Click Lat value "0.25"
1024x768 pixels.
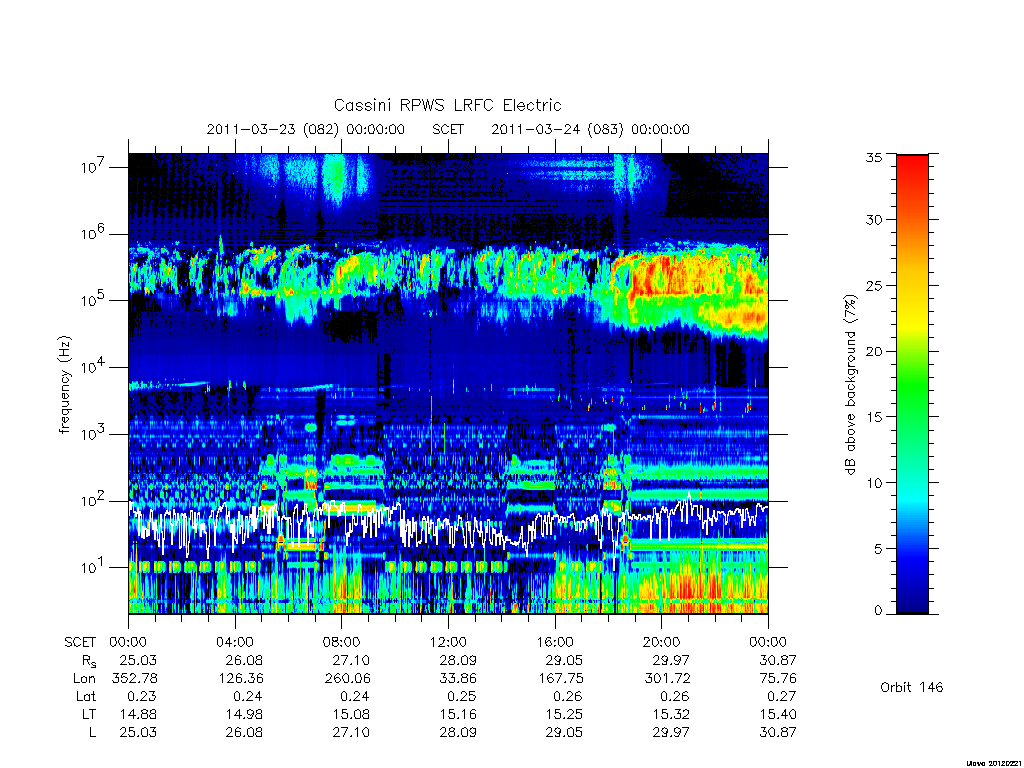462,697
